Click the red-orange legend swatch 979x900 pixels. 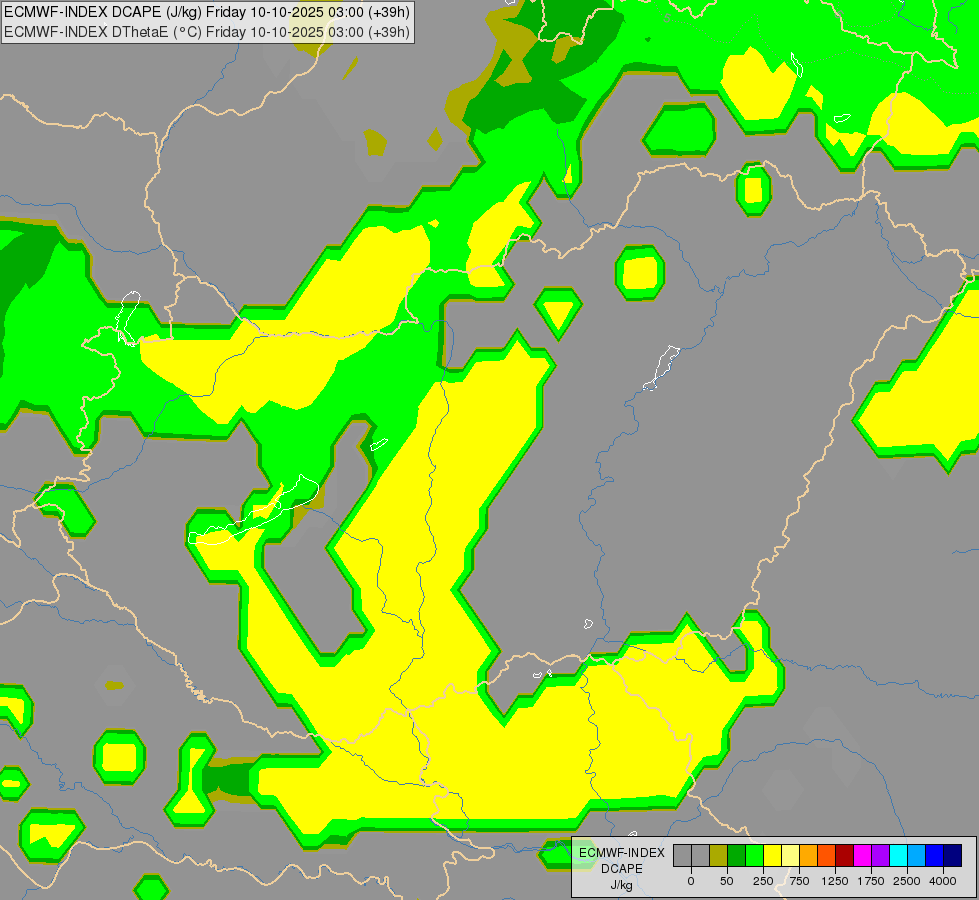[x=827, y=855]
